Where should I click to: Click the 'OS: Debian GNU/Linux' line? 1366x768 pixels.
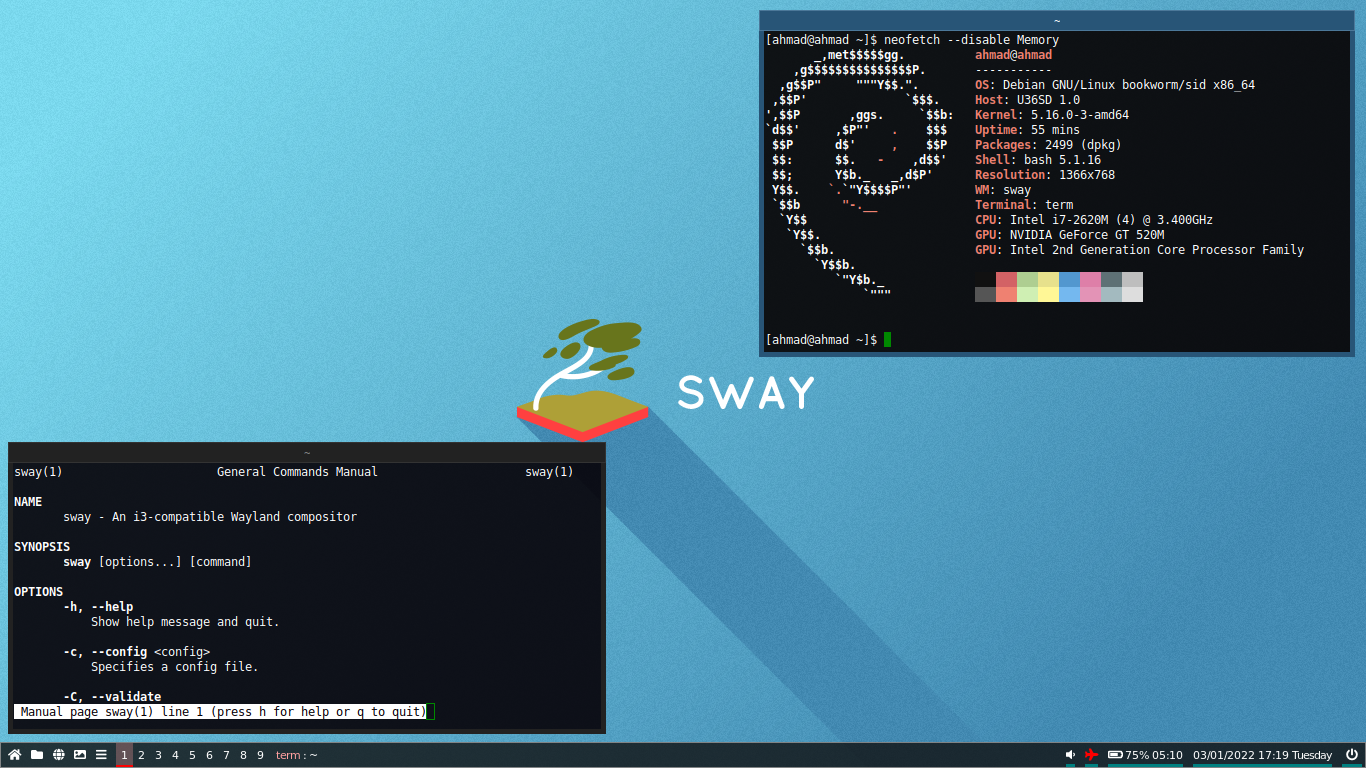1115,85
